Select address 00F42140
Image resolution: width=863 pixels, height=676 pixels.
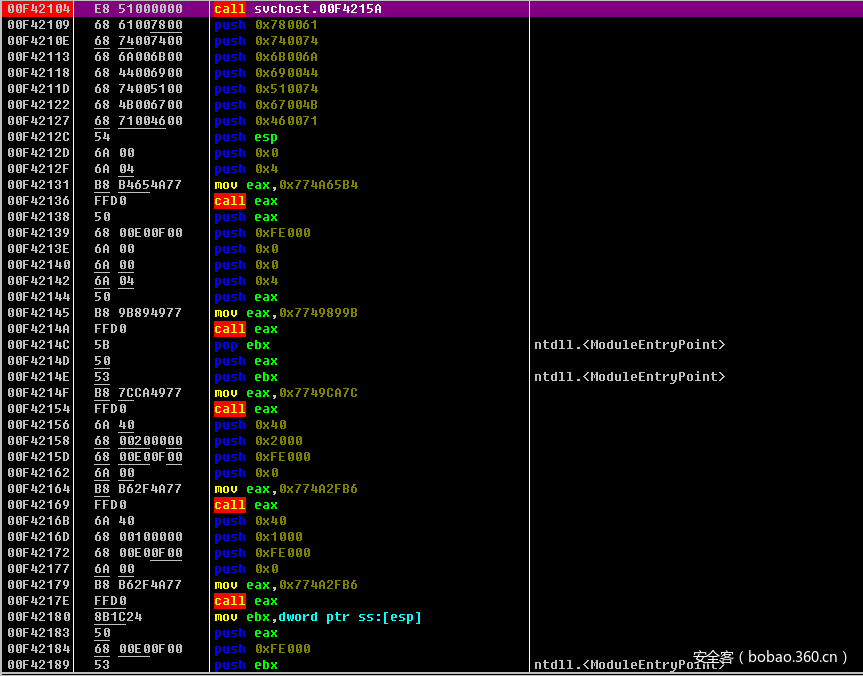[x=39, y=264]
